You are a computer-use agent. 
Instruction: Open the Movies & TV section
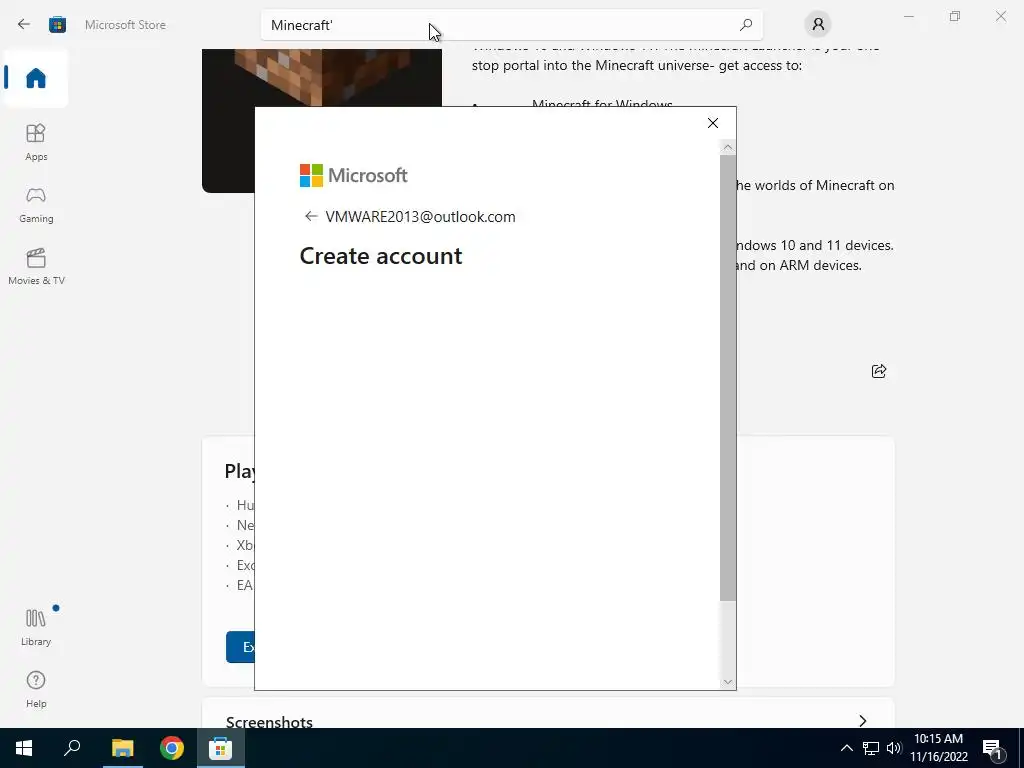point(36,266)
